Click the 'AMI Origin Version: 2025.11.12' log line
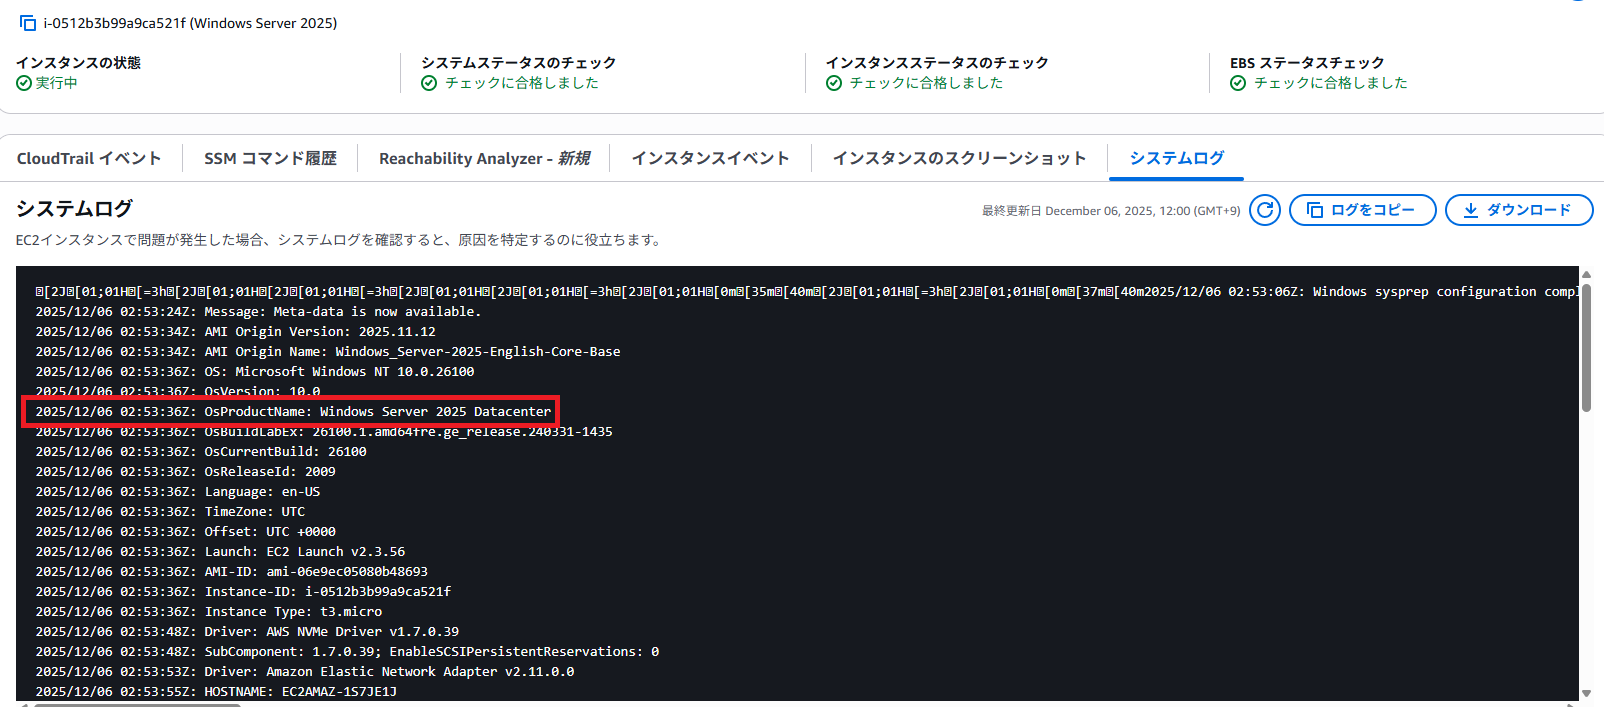Screen dimensions: 1604x707 click(x=235, y=332)
